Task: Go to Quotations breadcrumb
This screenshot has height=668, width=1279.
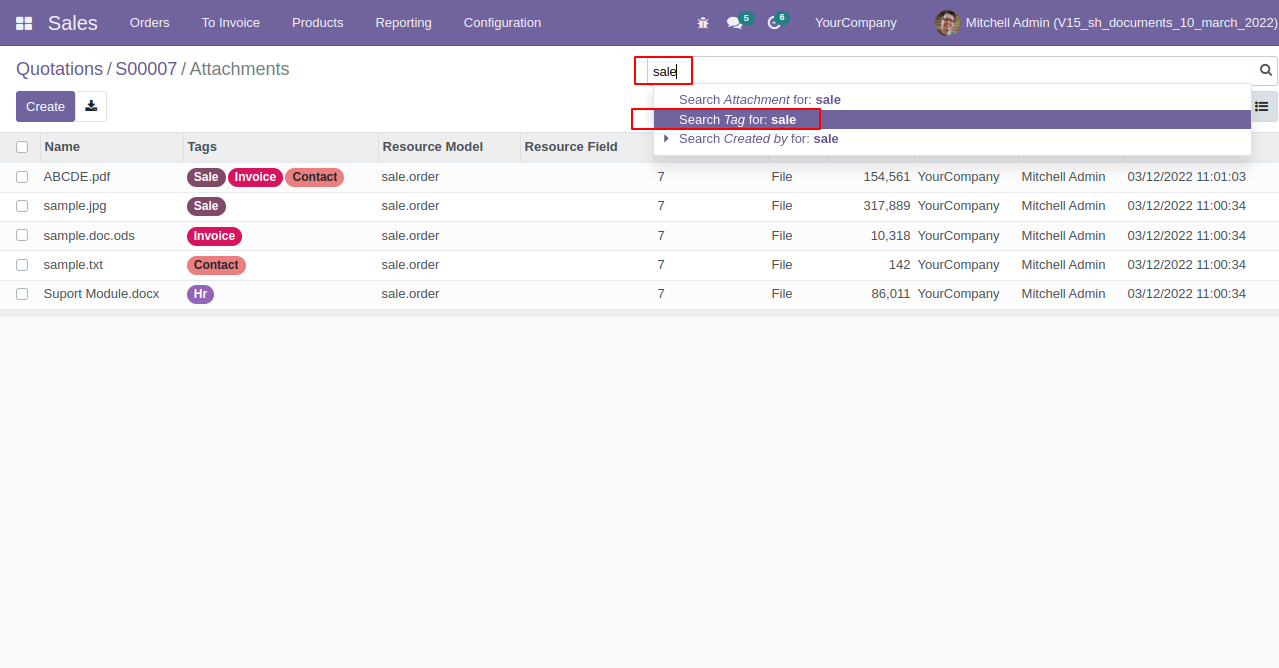Action: [59, 69]
